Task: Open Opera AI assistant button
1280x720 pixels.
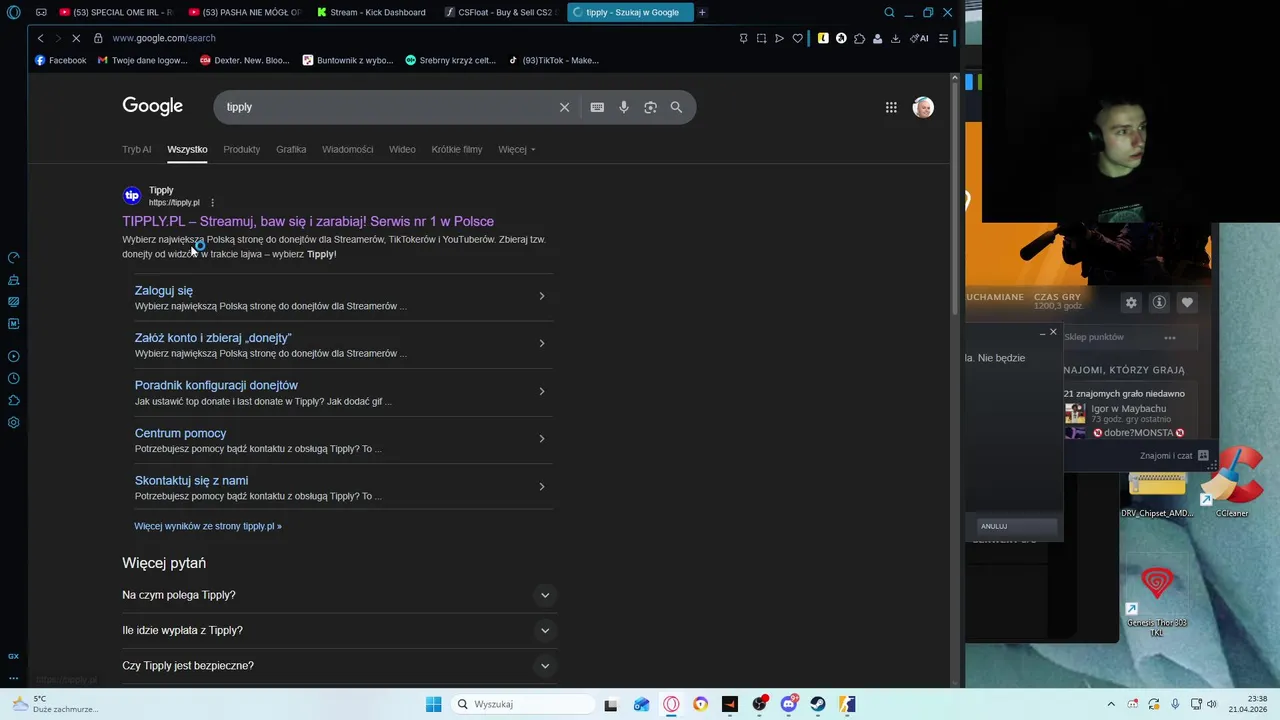Action: [x=919, y=38]
